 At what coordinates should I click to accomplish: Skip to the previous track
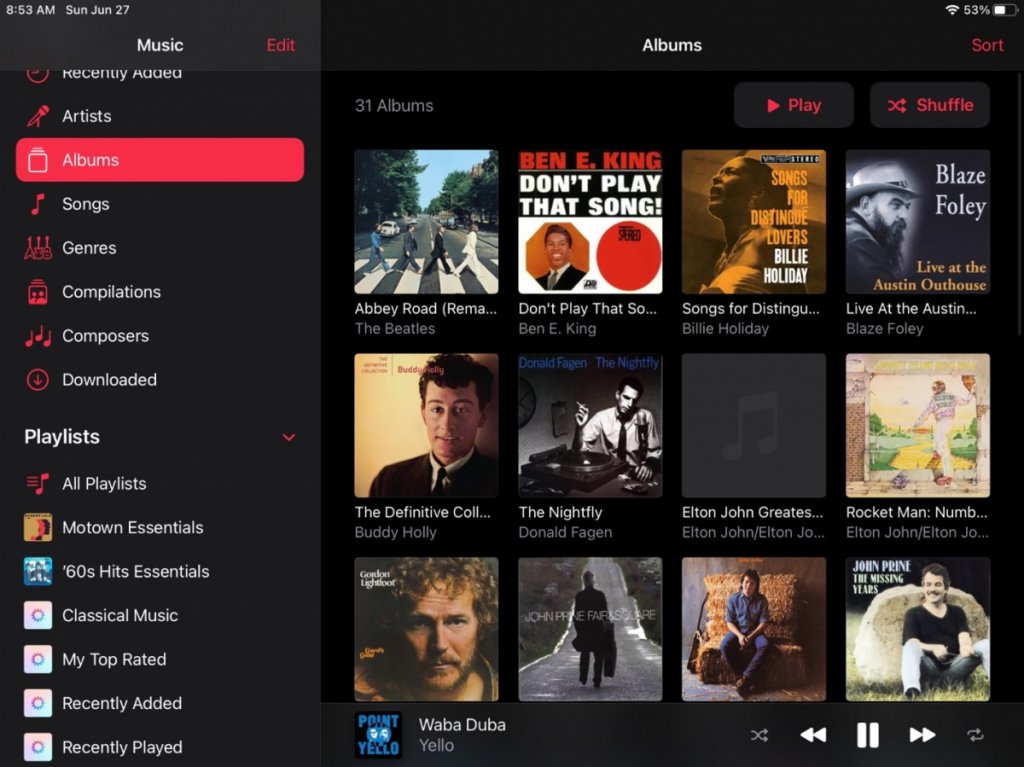coord(813,735)
